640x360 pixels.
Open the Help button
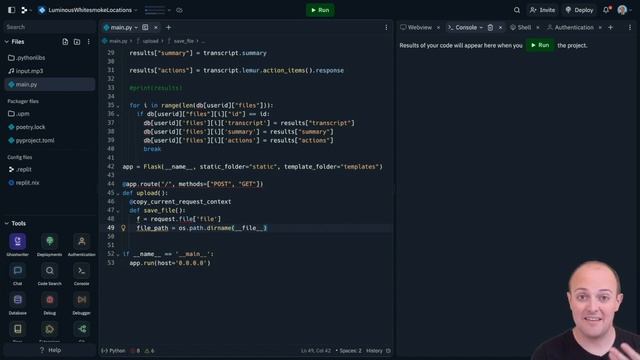50,350
